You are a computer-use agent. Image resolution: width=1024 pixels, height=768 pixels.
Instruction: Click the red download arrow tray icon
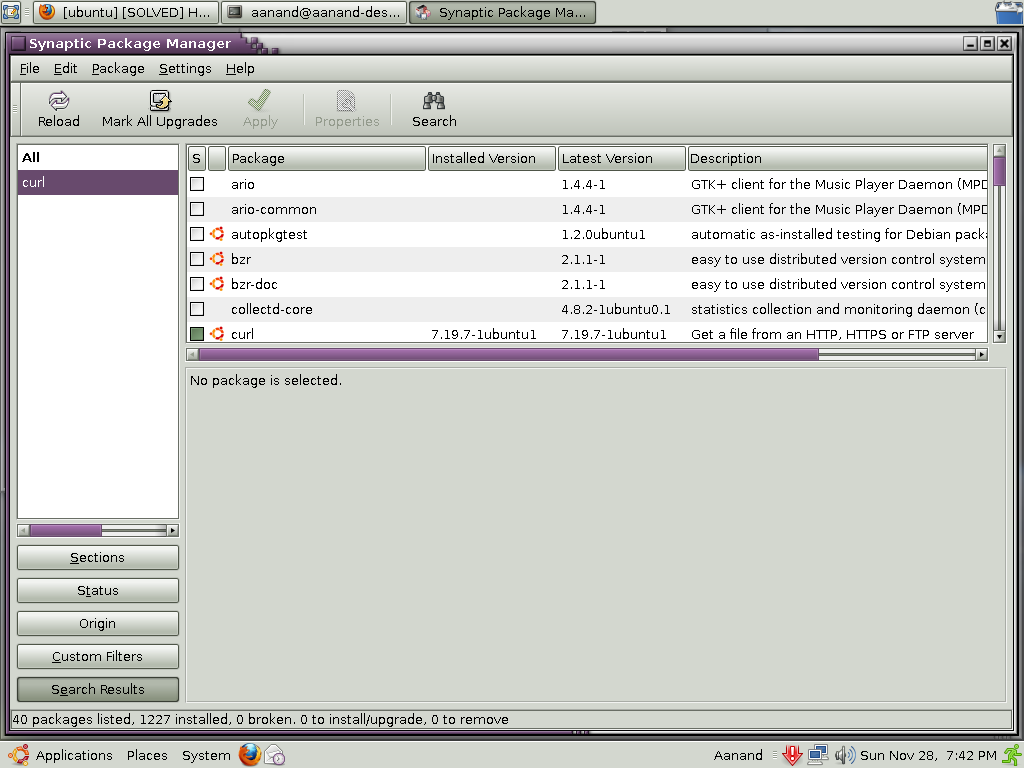pos(792,755)
